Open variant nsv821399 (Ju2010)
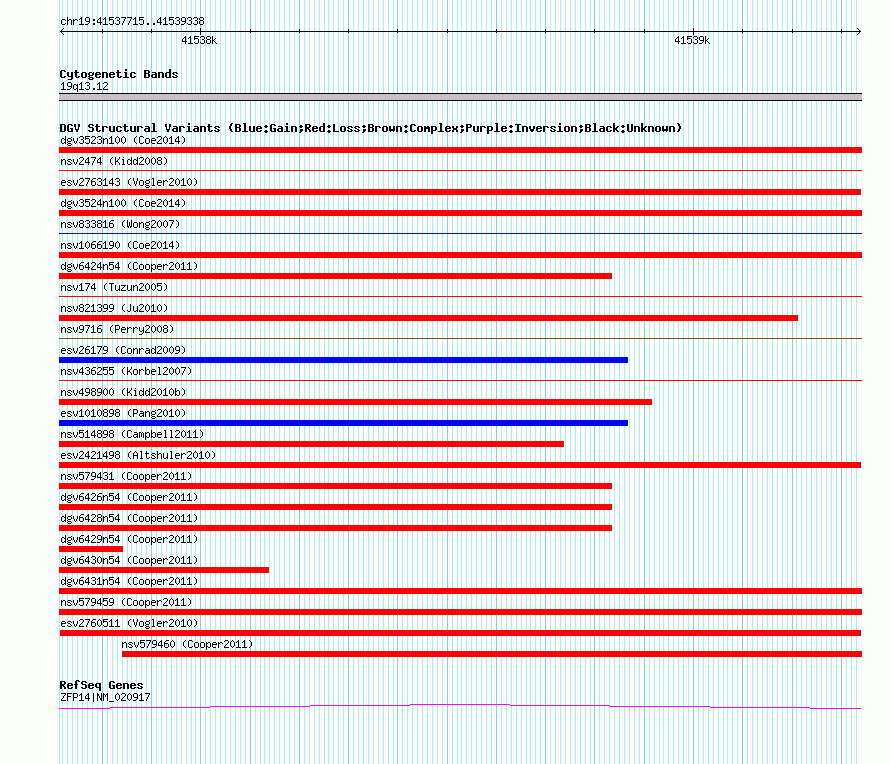Viewport: 890px width, 764px height. click(x=114, y=308)
